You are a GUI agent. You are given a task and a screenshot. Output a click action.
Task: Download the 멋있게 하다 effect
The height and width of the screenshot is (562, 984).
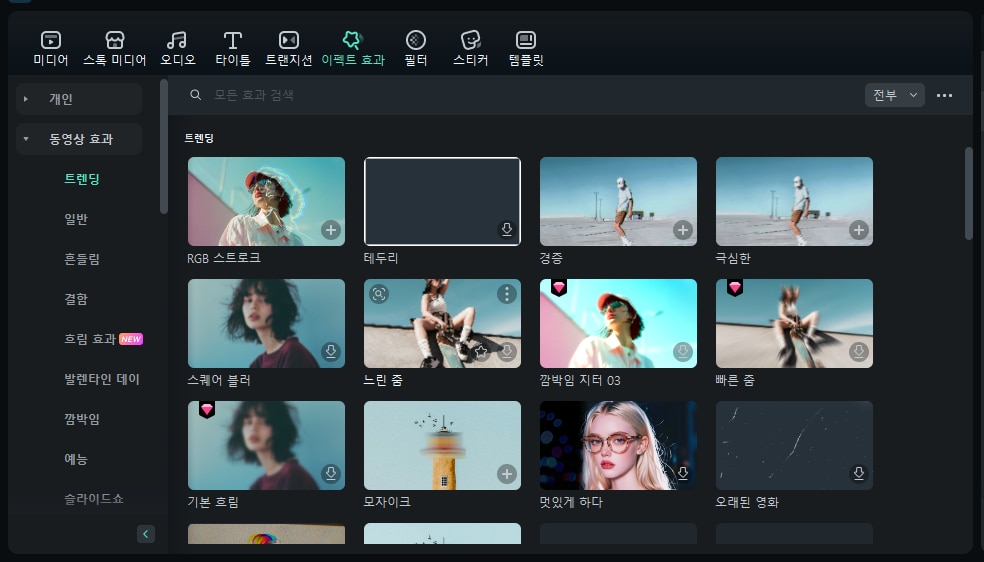(683, 474)
